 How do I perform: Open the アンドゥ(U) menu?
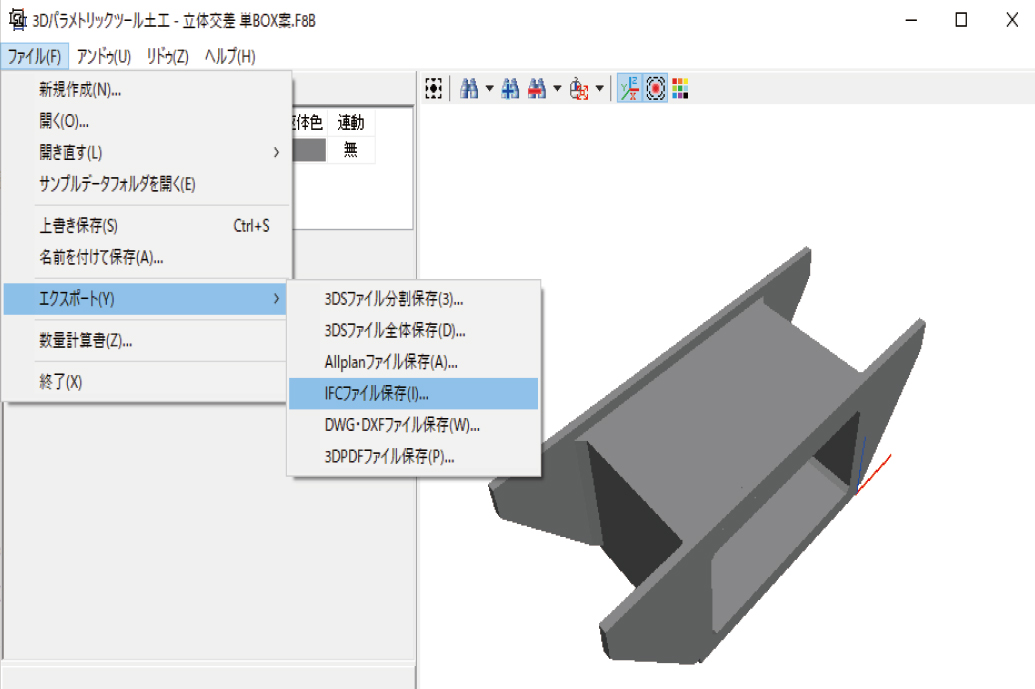click(x=104, y=56)
